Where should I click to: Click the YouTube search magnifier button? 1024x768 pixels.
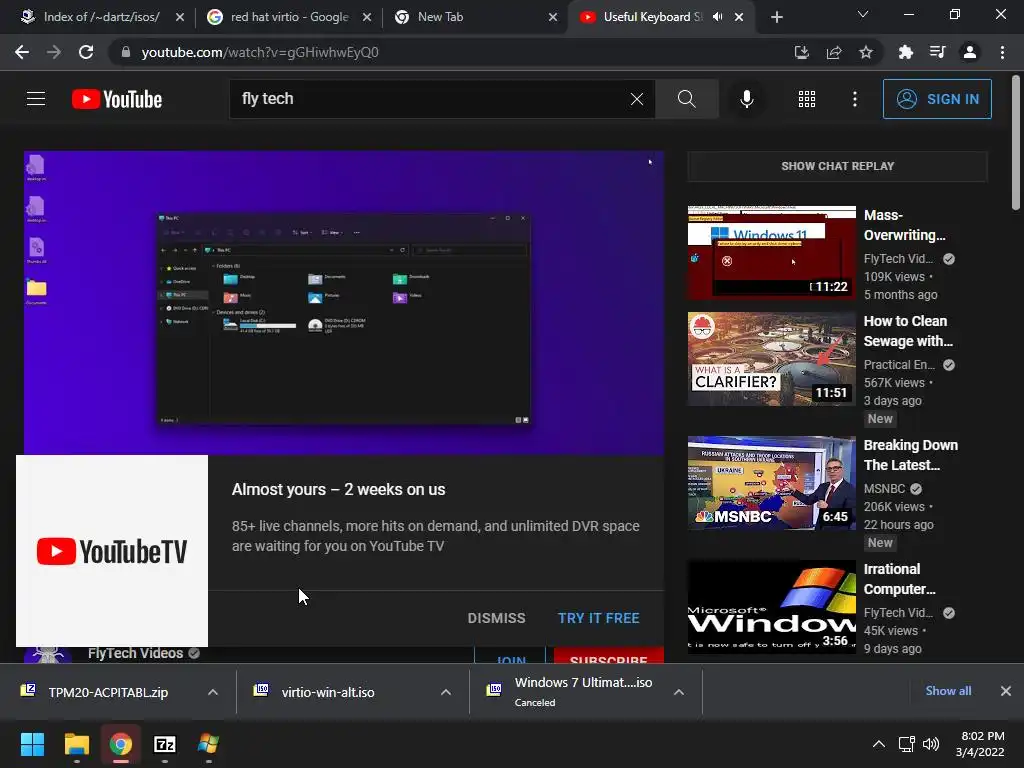click(686, 99)
